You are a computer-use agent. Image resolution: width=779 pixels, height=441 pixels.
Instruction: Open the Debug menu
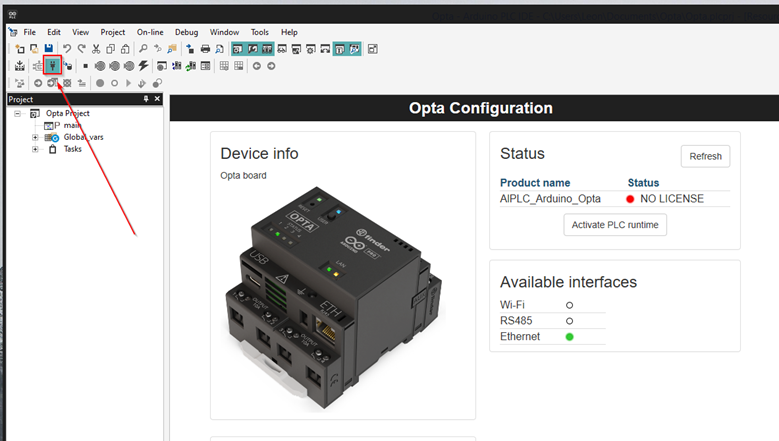pos(186,32)
